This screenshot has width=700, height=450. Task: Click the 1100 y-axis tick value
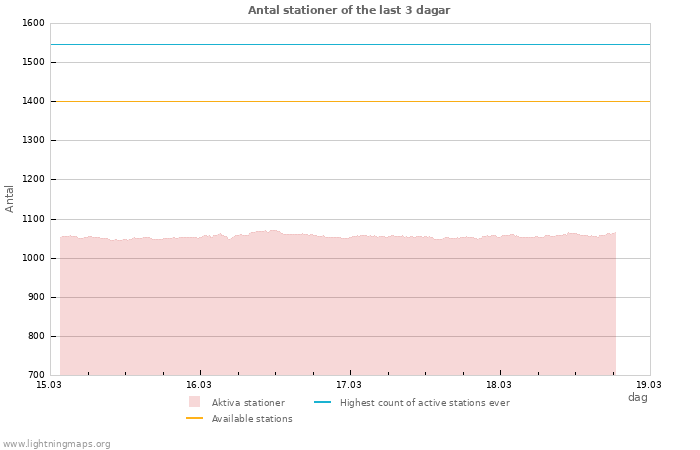click(33, 219)
